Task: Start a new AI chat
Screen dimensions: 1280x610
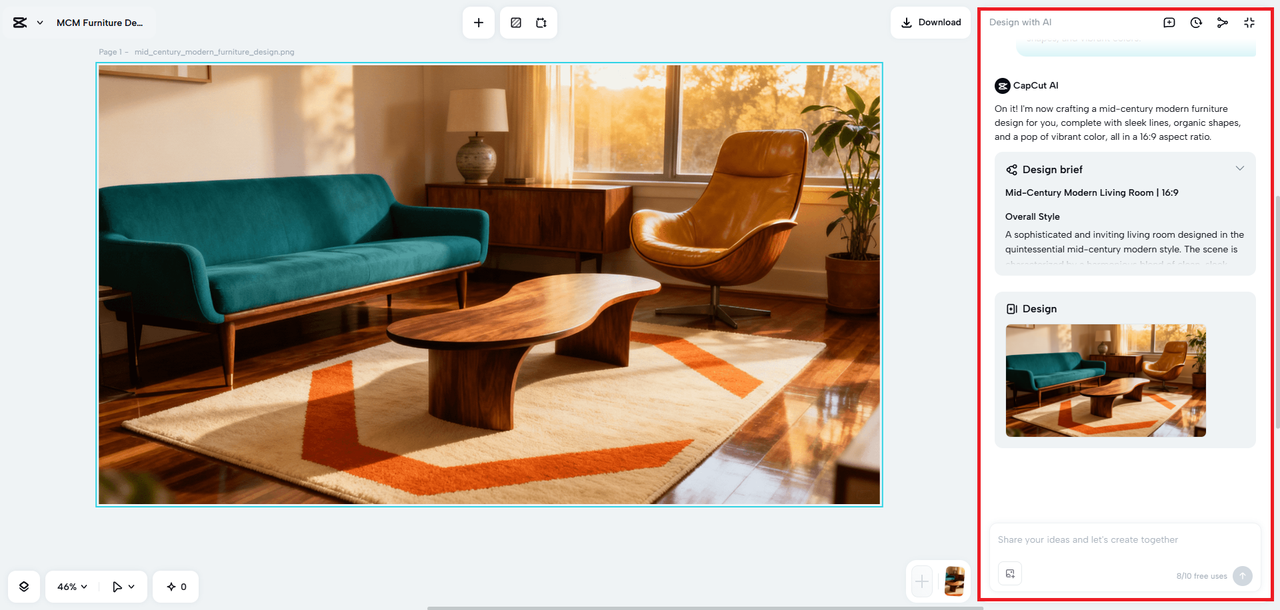Action: coord(1169,22)
